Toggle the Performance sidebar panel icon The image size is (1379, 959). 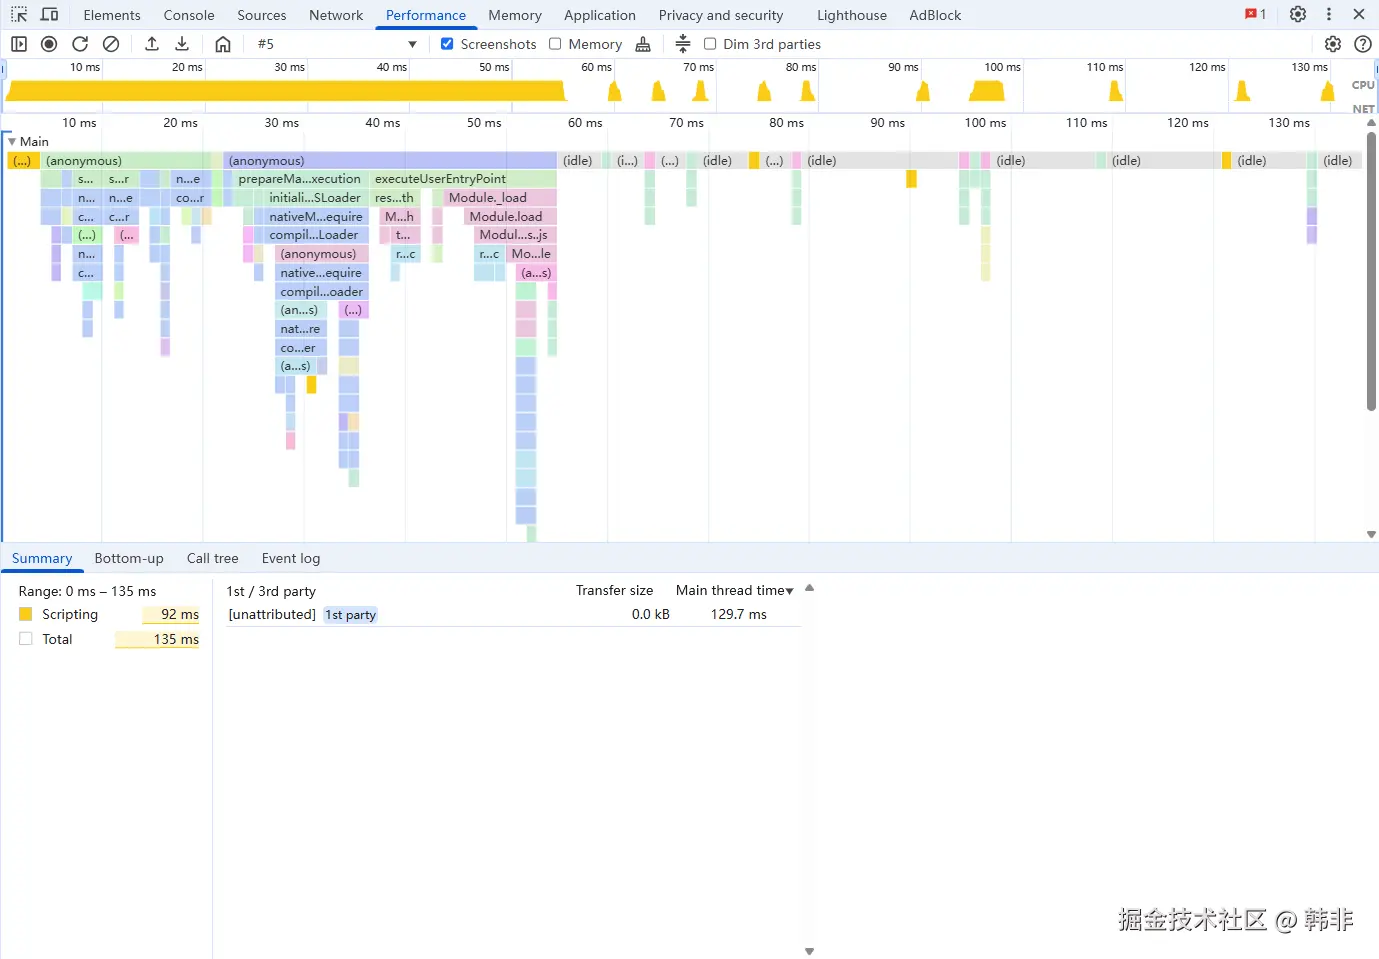pyautogui.click(x=19, y=44)
